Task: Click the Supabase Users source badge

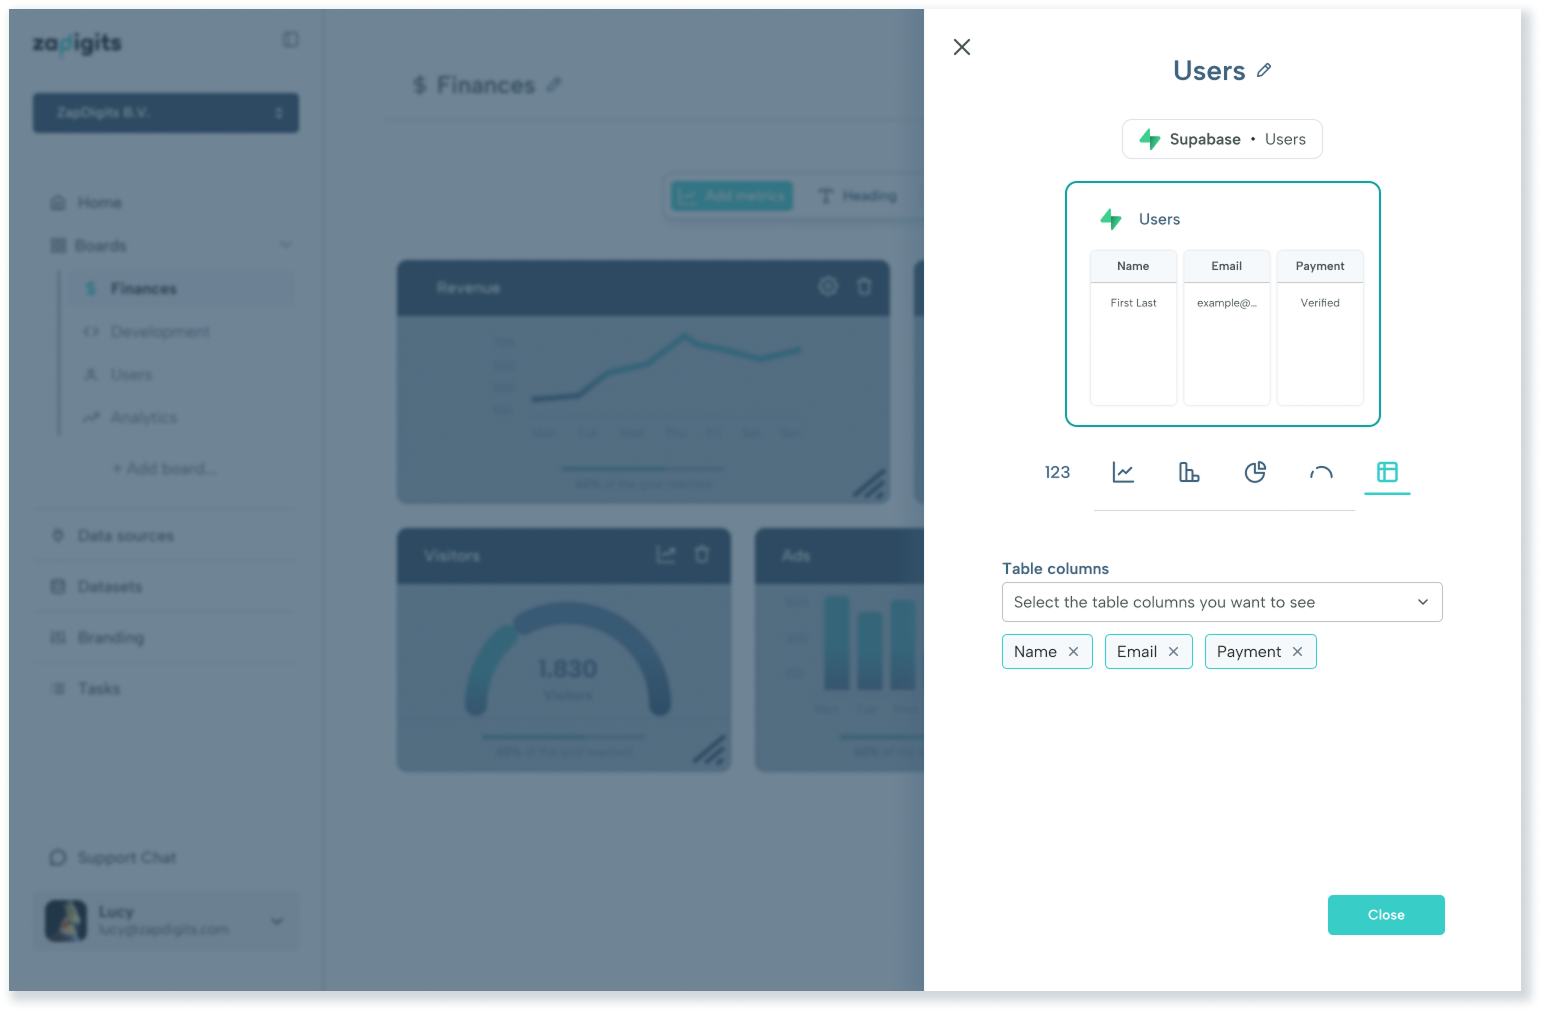Action: [1222, 139]
